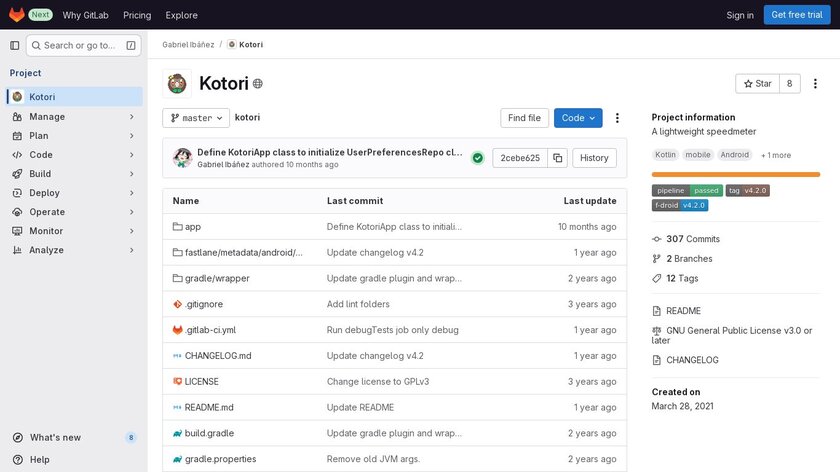Open the History button
The image size is (840, 472).
pos(594,158)
